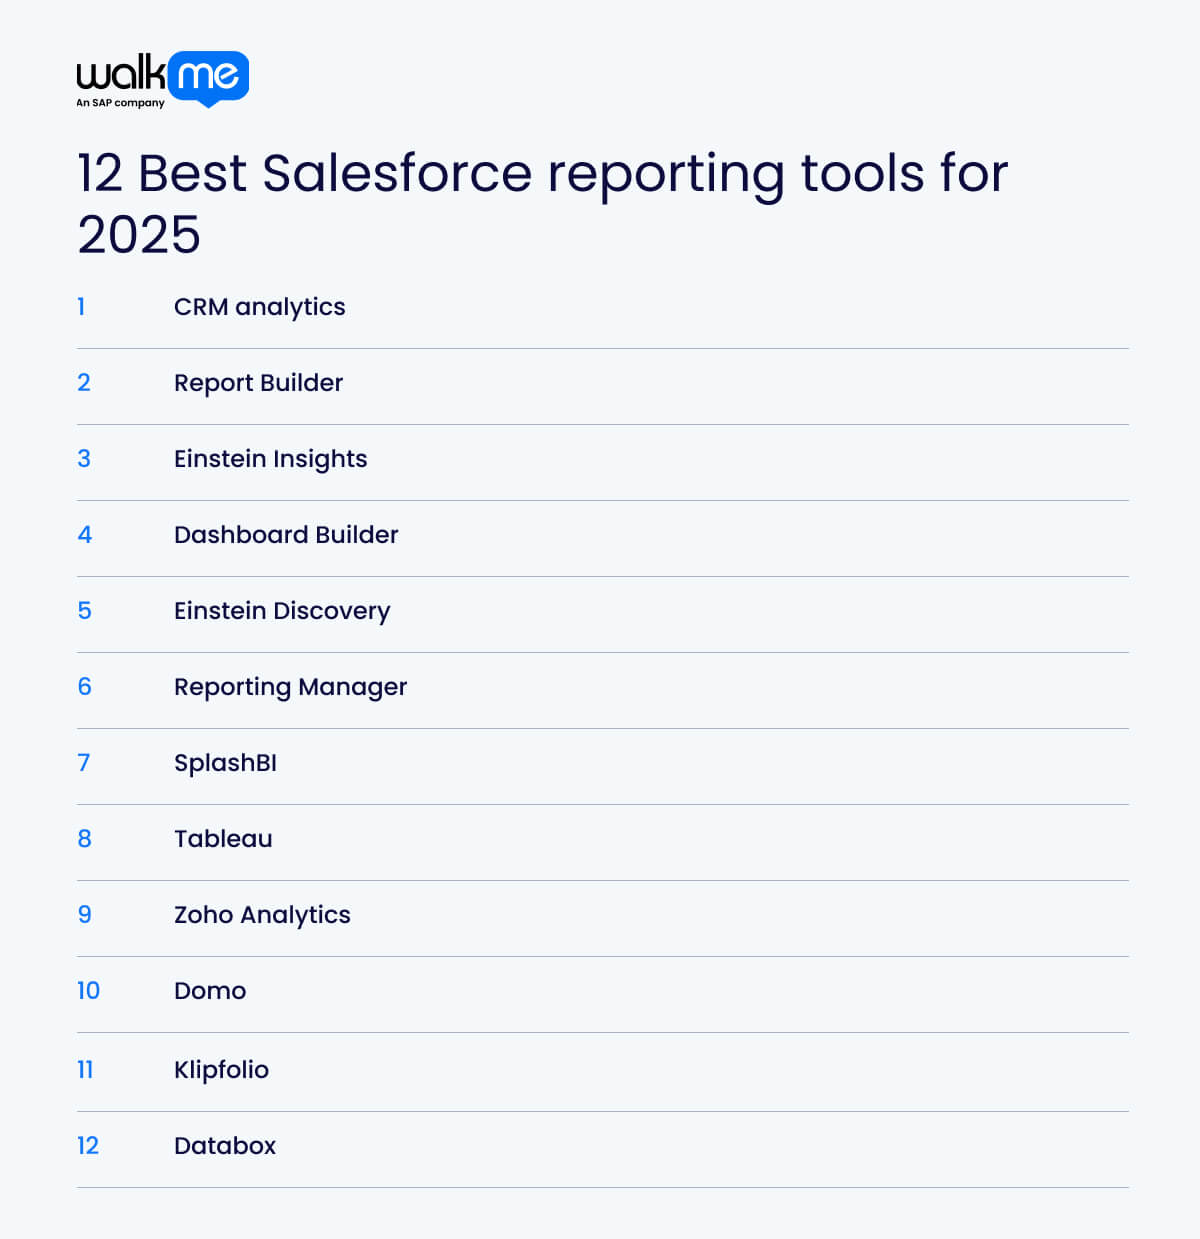
Task: Select Zoho Analytics from the list
Action: pos(262,915)
